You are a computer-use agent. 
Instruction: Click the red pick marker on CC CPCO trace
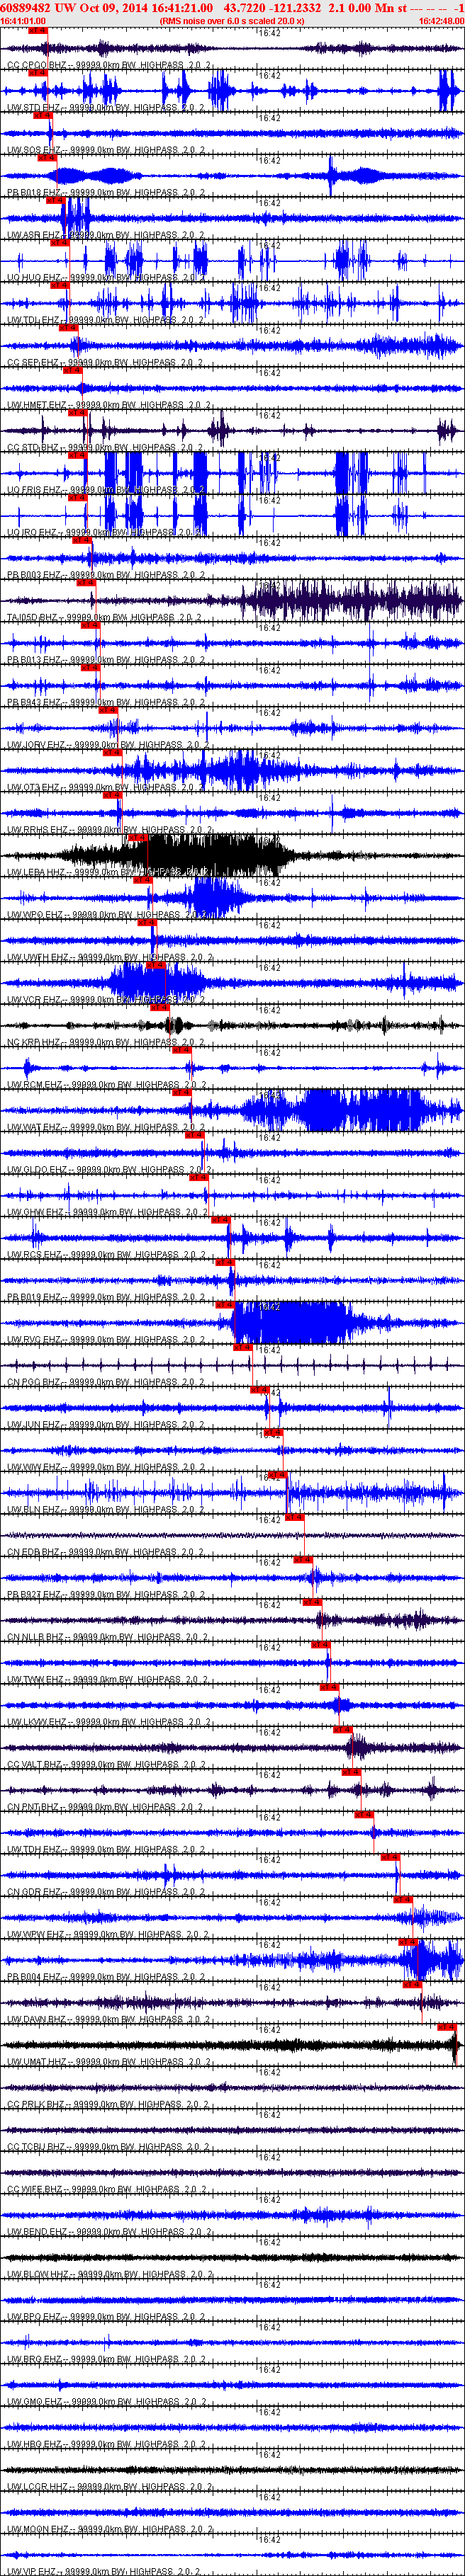point(38,31)
